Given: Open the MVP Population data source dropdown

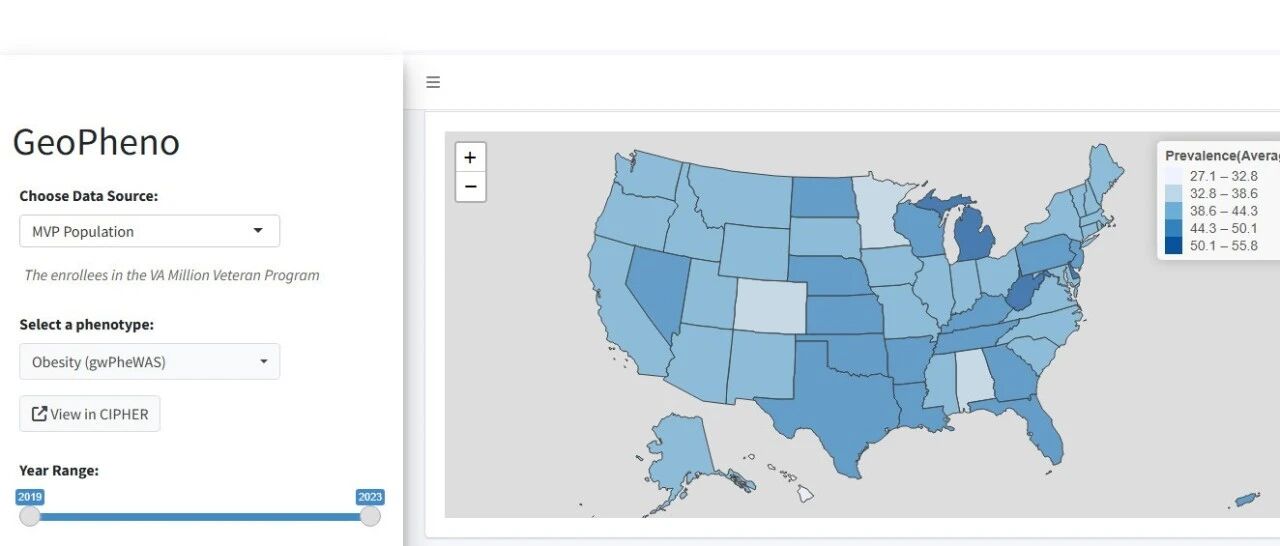Looking at the screenshot, I should click(x=149, y=231).
